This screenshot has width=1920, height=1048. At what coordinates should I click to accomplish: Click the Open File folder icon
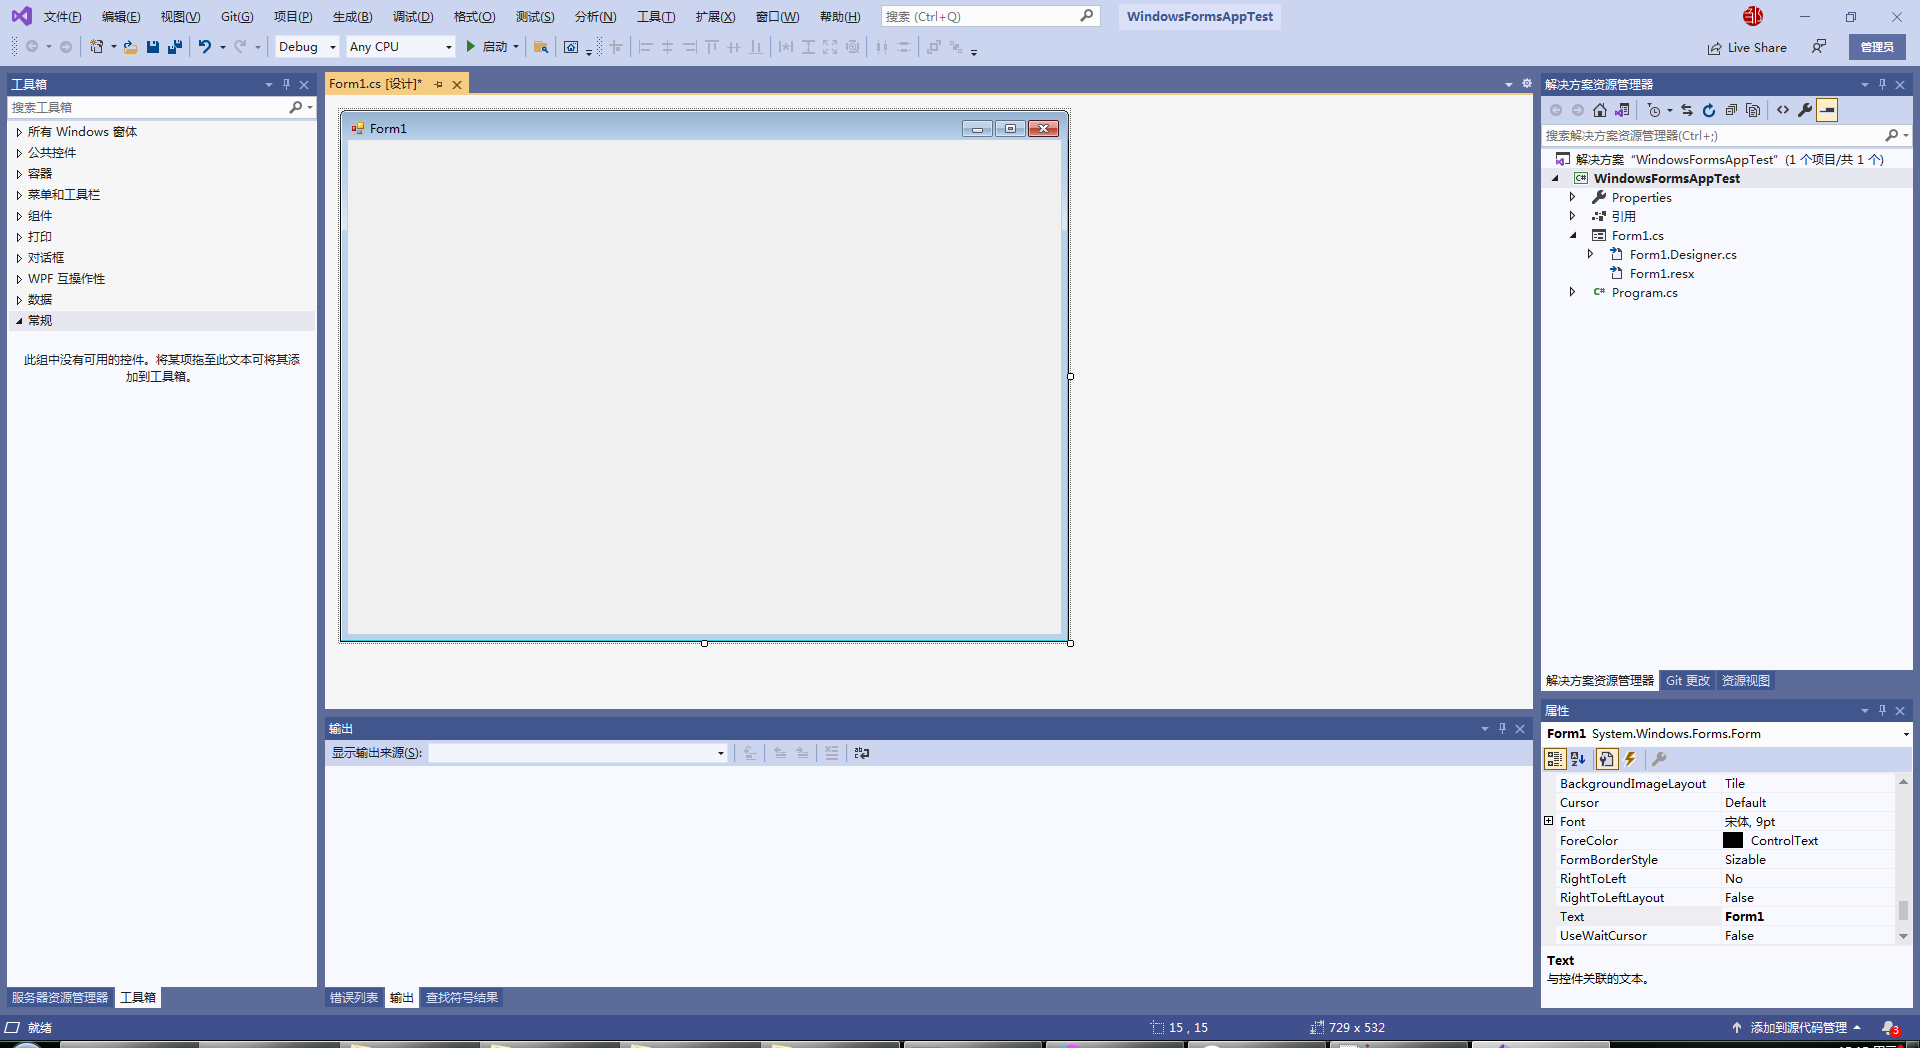pos(130,47)
